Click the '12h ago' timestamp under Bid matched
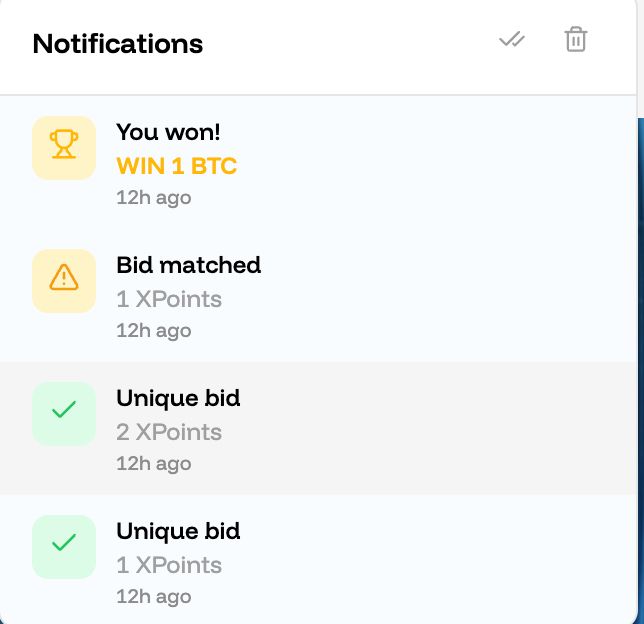Image resolution: width=644 pixels, height=624 pixels. point(153,330)
